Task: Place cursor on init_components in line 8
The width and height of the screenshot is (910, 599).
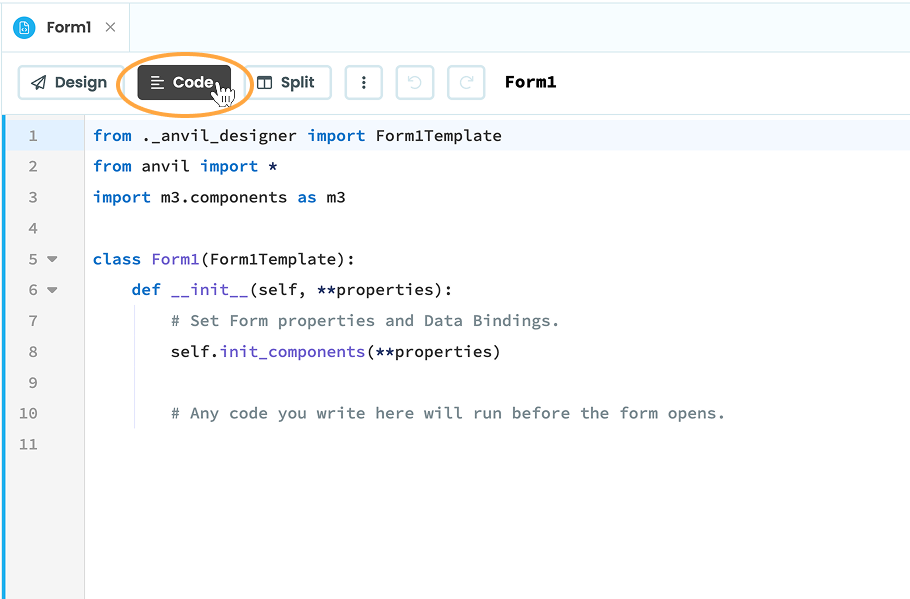Action: pyautogui.click(x=292, y=352)
